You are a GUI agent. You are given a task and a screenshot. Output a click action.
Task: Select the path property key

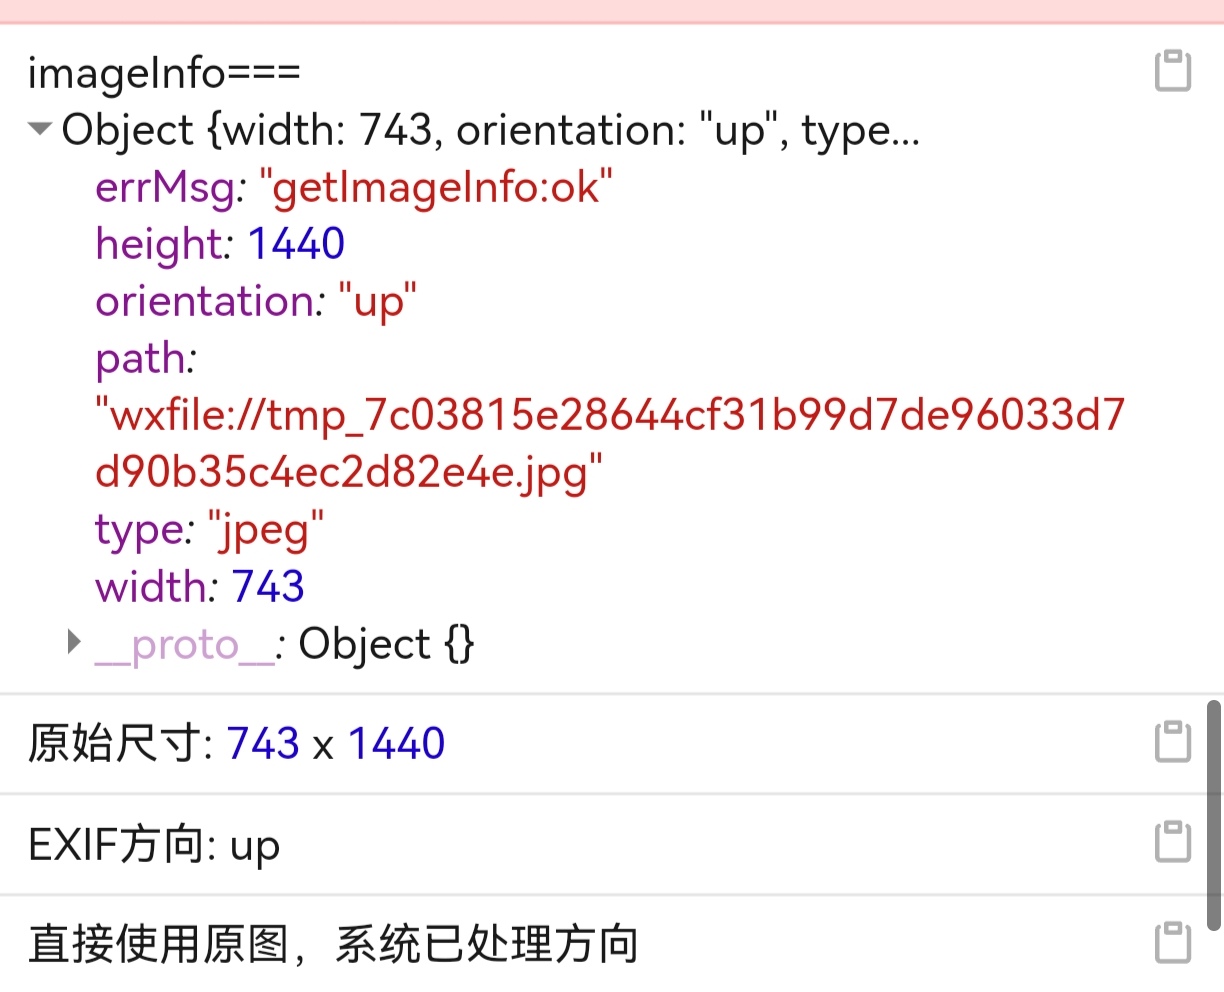pos(141,359)
